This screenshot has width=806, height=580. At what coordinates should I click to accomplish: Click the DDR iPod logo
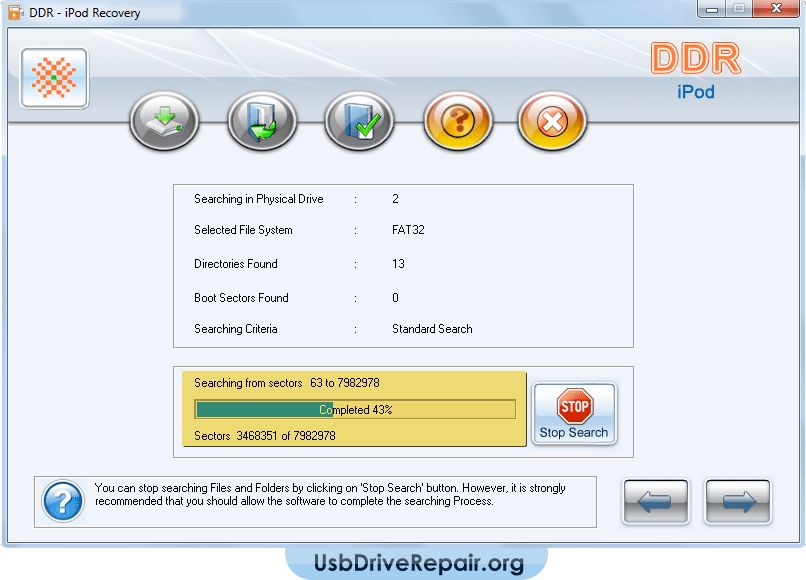pos(696,71)
